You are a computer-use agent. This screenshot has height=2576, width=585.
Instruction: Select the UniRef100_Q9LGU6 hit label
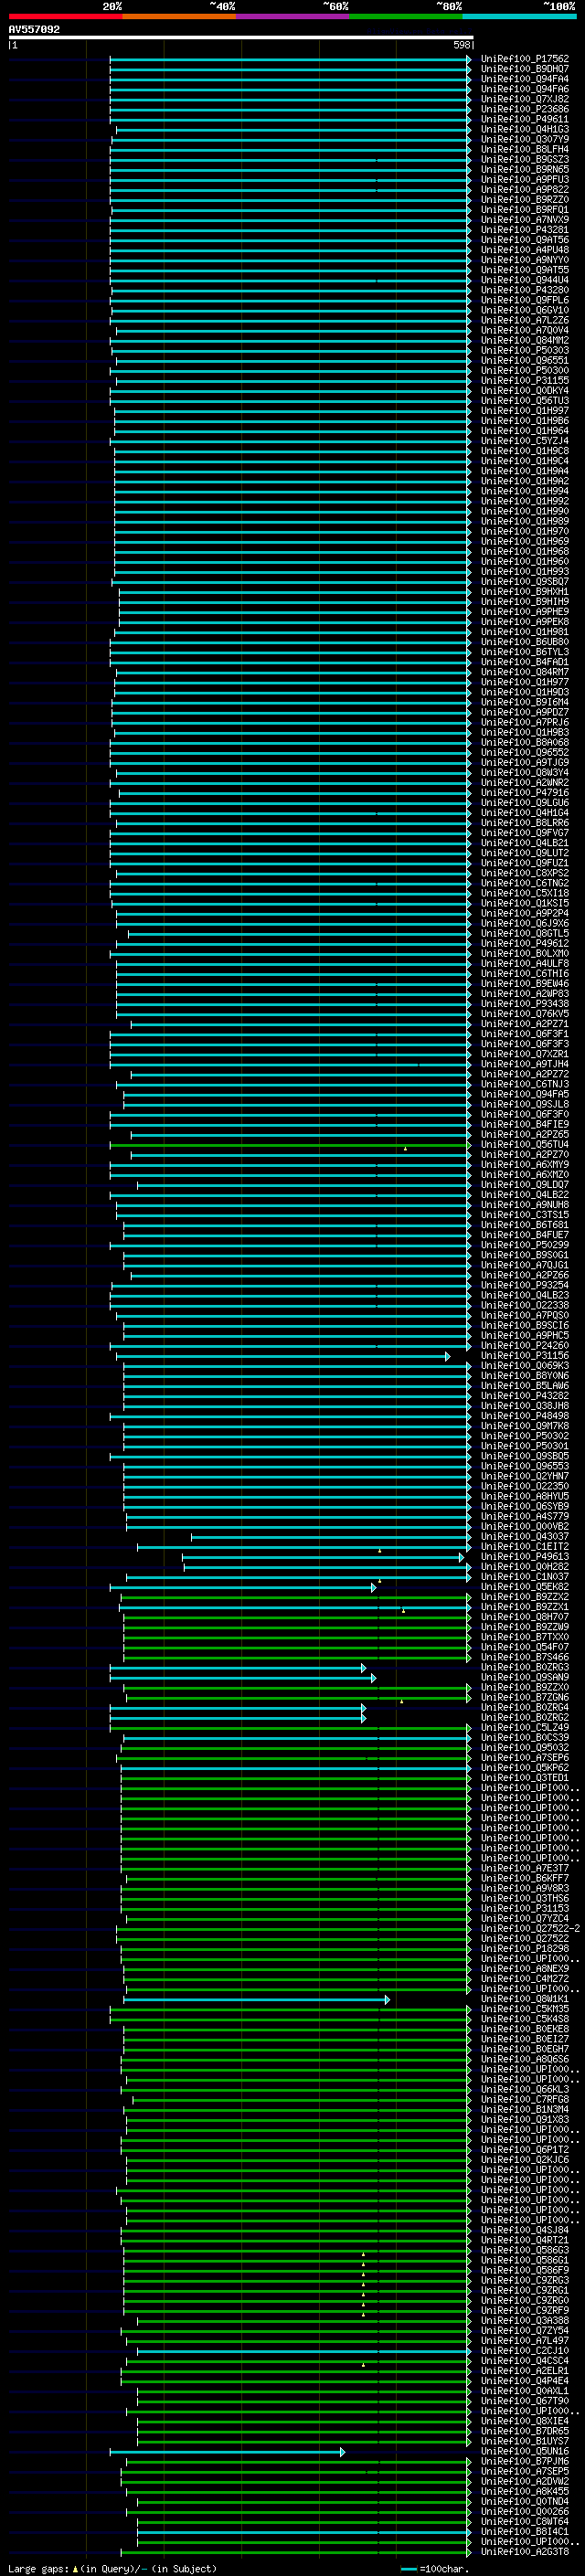[524, 803]
